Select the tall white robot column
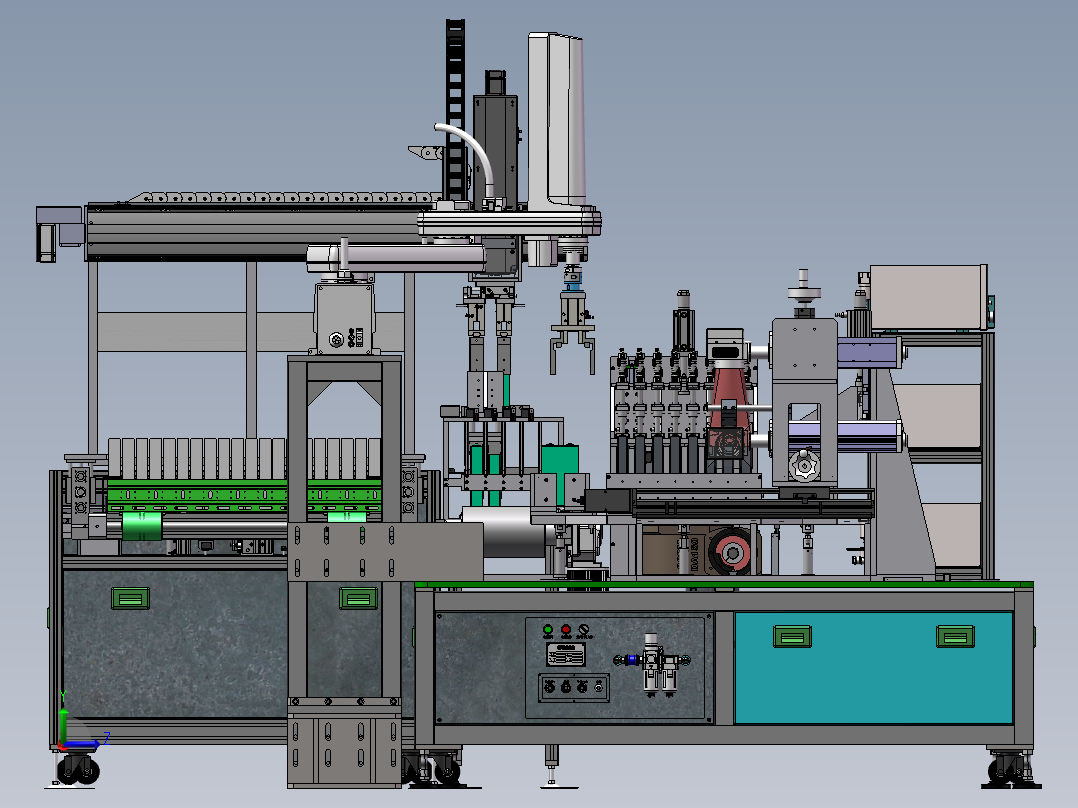Viewport: 1078px width, 808px height. pyautogui.click(x=557, y=121)
